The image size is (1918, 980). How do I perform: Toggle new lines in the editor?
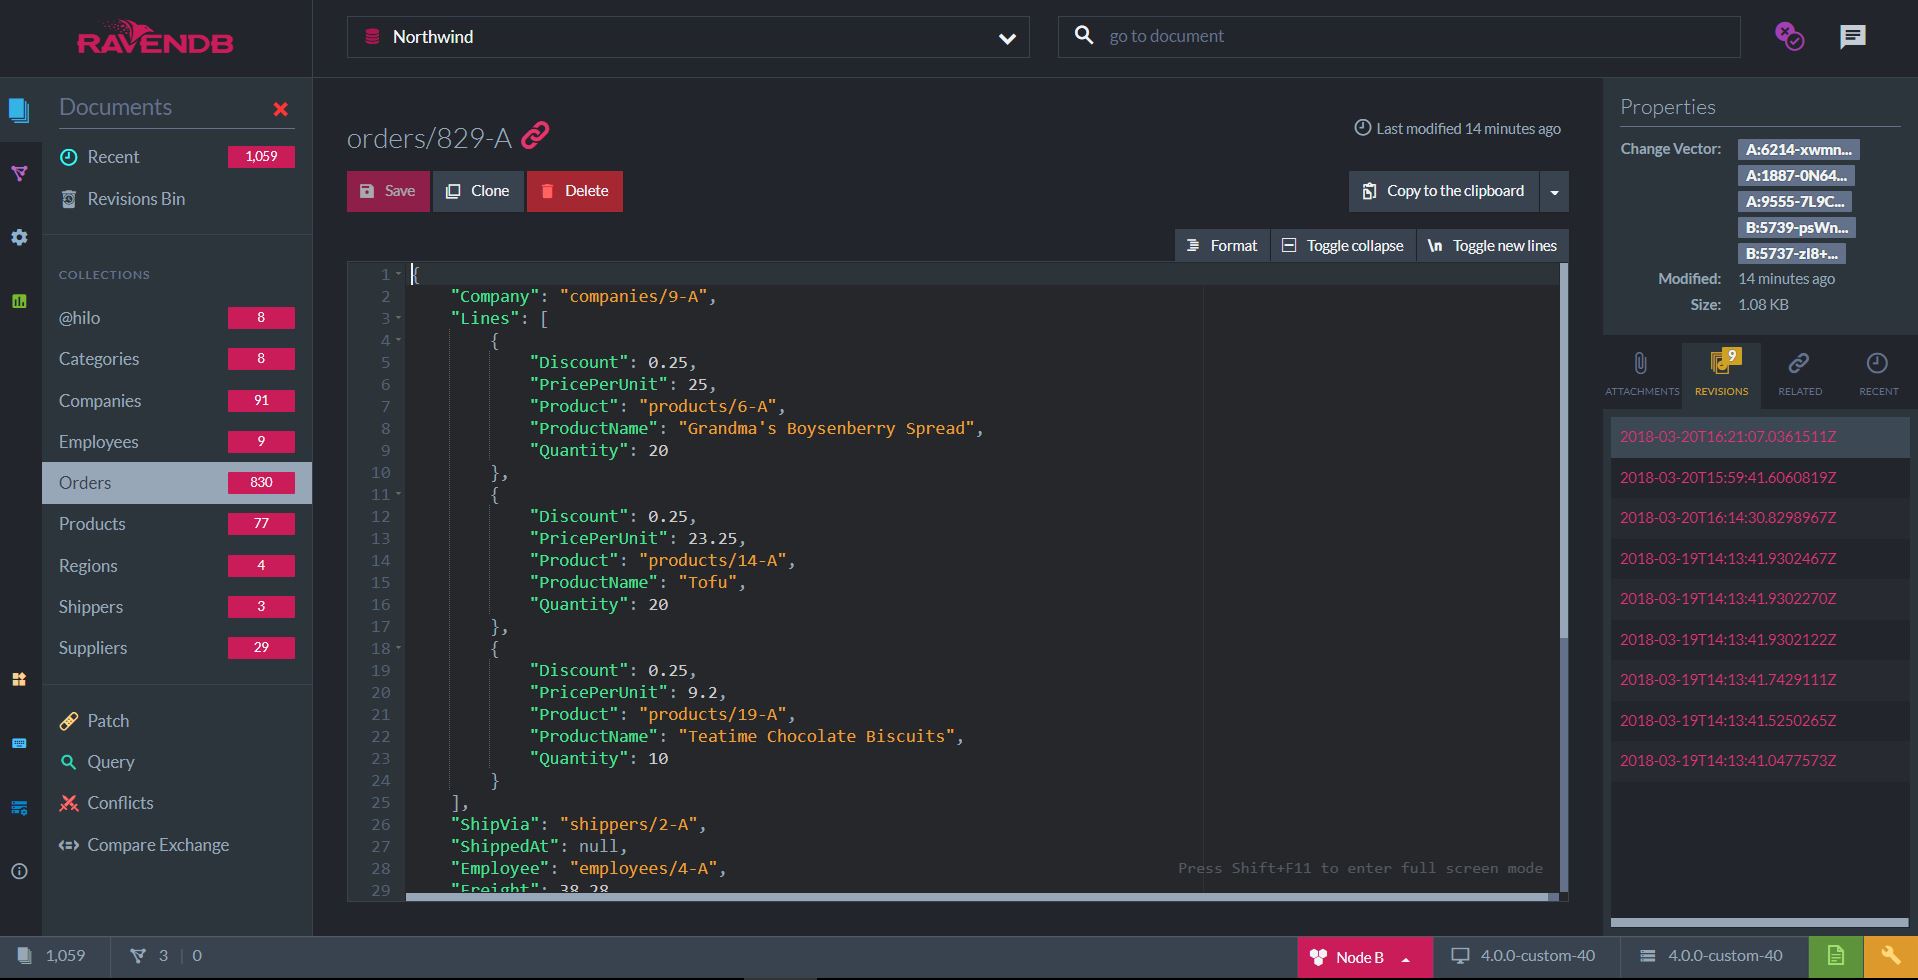pos(1492,246)
